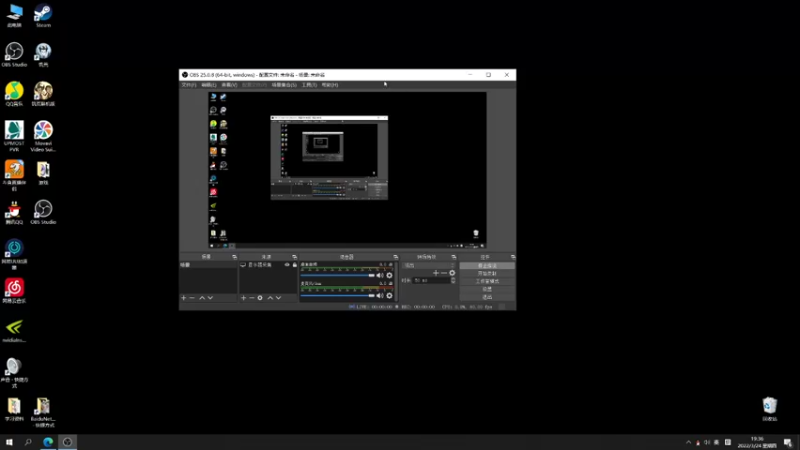Open OBS Studio shortcut beside 腾讯QQ icon
This screenshot has width=800, height=450.
click(x=43, y=212)
